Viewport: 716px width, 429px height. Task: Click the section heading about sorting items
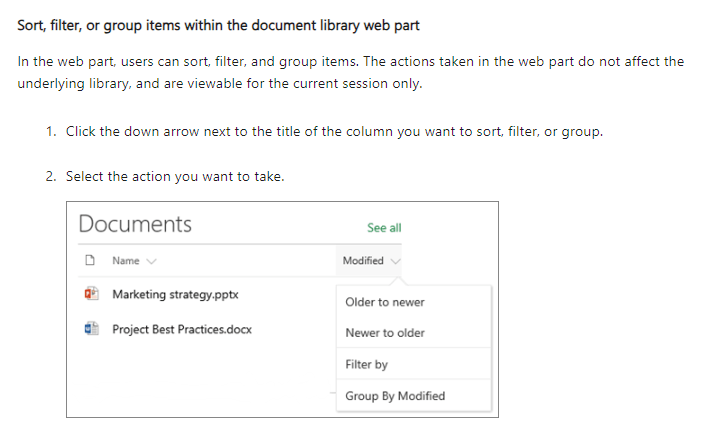click(x=218, y=25)
